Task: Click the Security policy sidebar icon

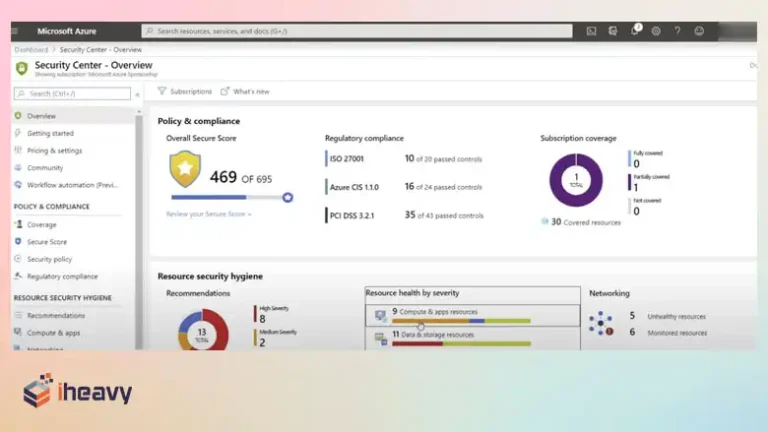Action: click(x=18, y=259)
